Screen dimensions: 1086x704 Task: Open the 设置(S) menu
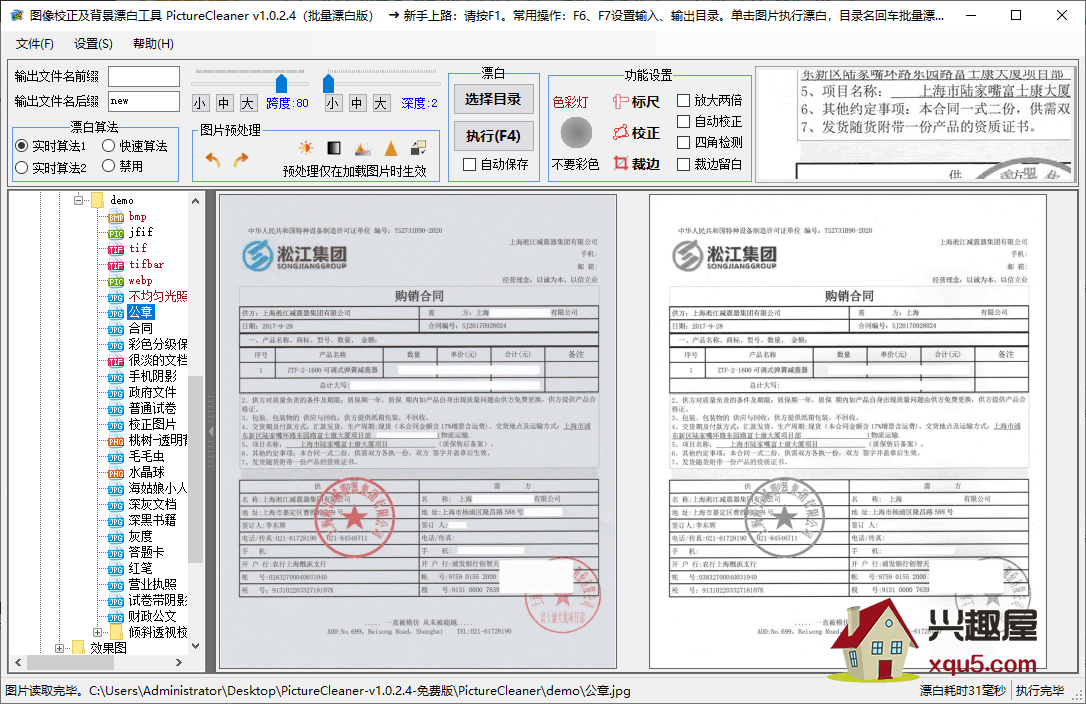point(94,44)
